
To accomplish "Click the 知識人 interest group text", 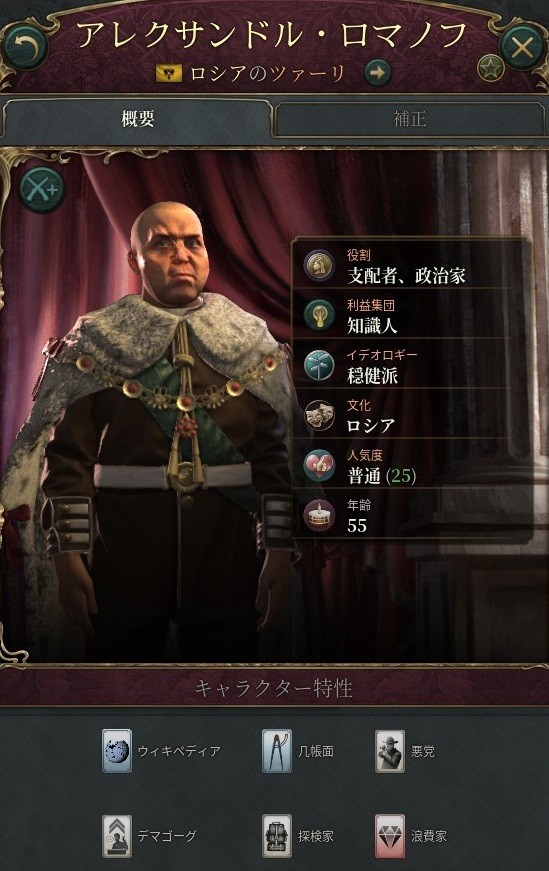I will coord(372,325).
